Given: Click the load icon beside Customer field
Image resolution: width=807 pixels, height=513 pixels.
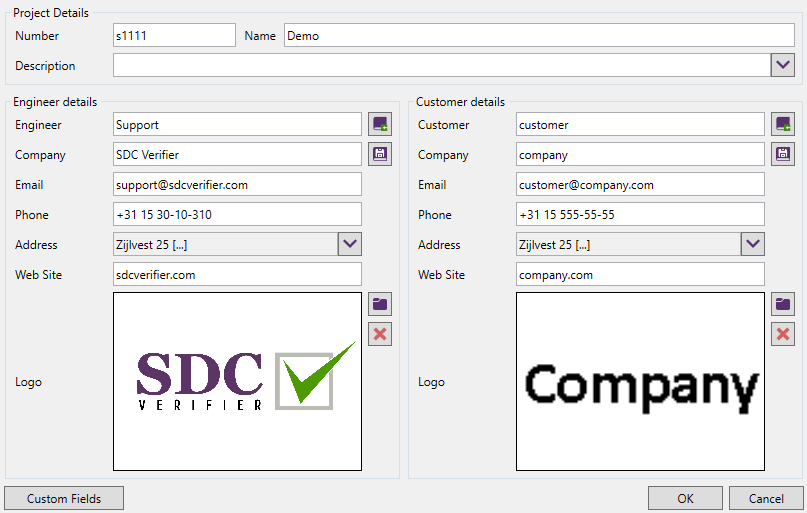Looking at the screenshot, I should (x=783, y=124).
